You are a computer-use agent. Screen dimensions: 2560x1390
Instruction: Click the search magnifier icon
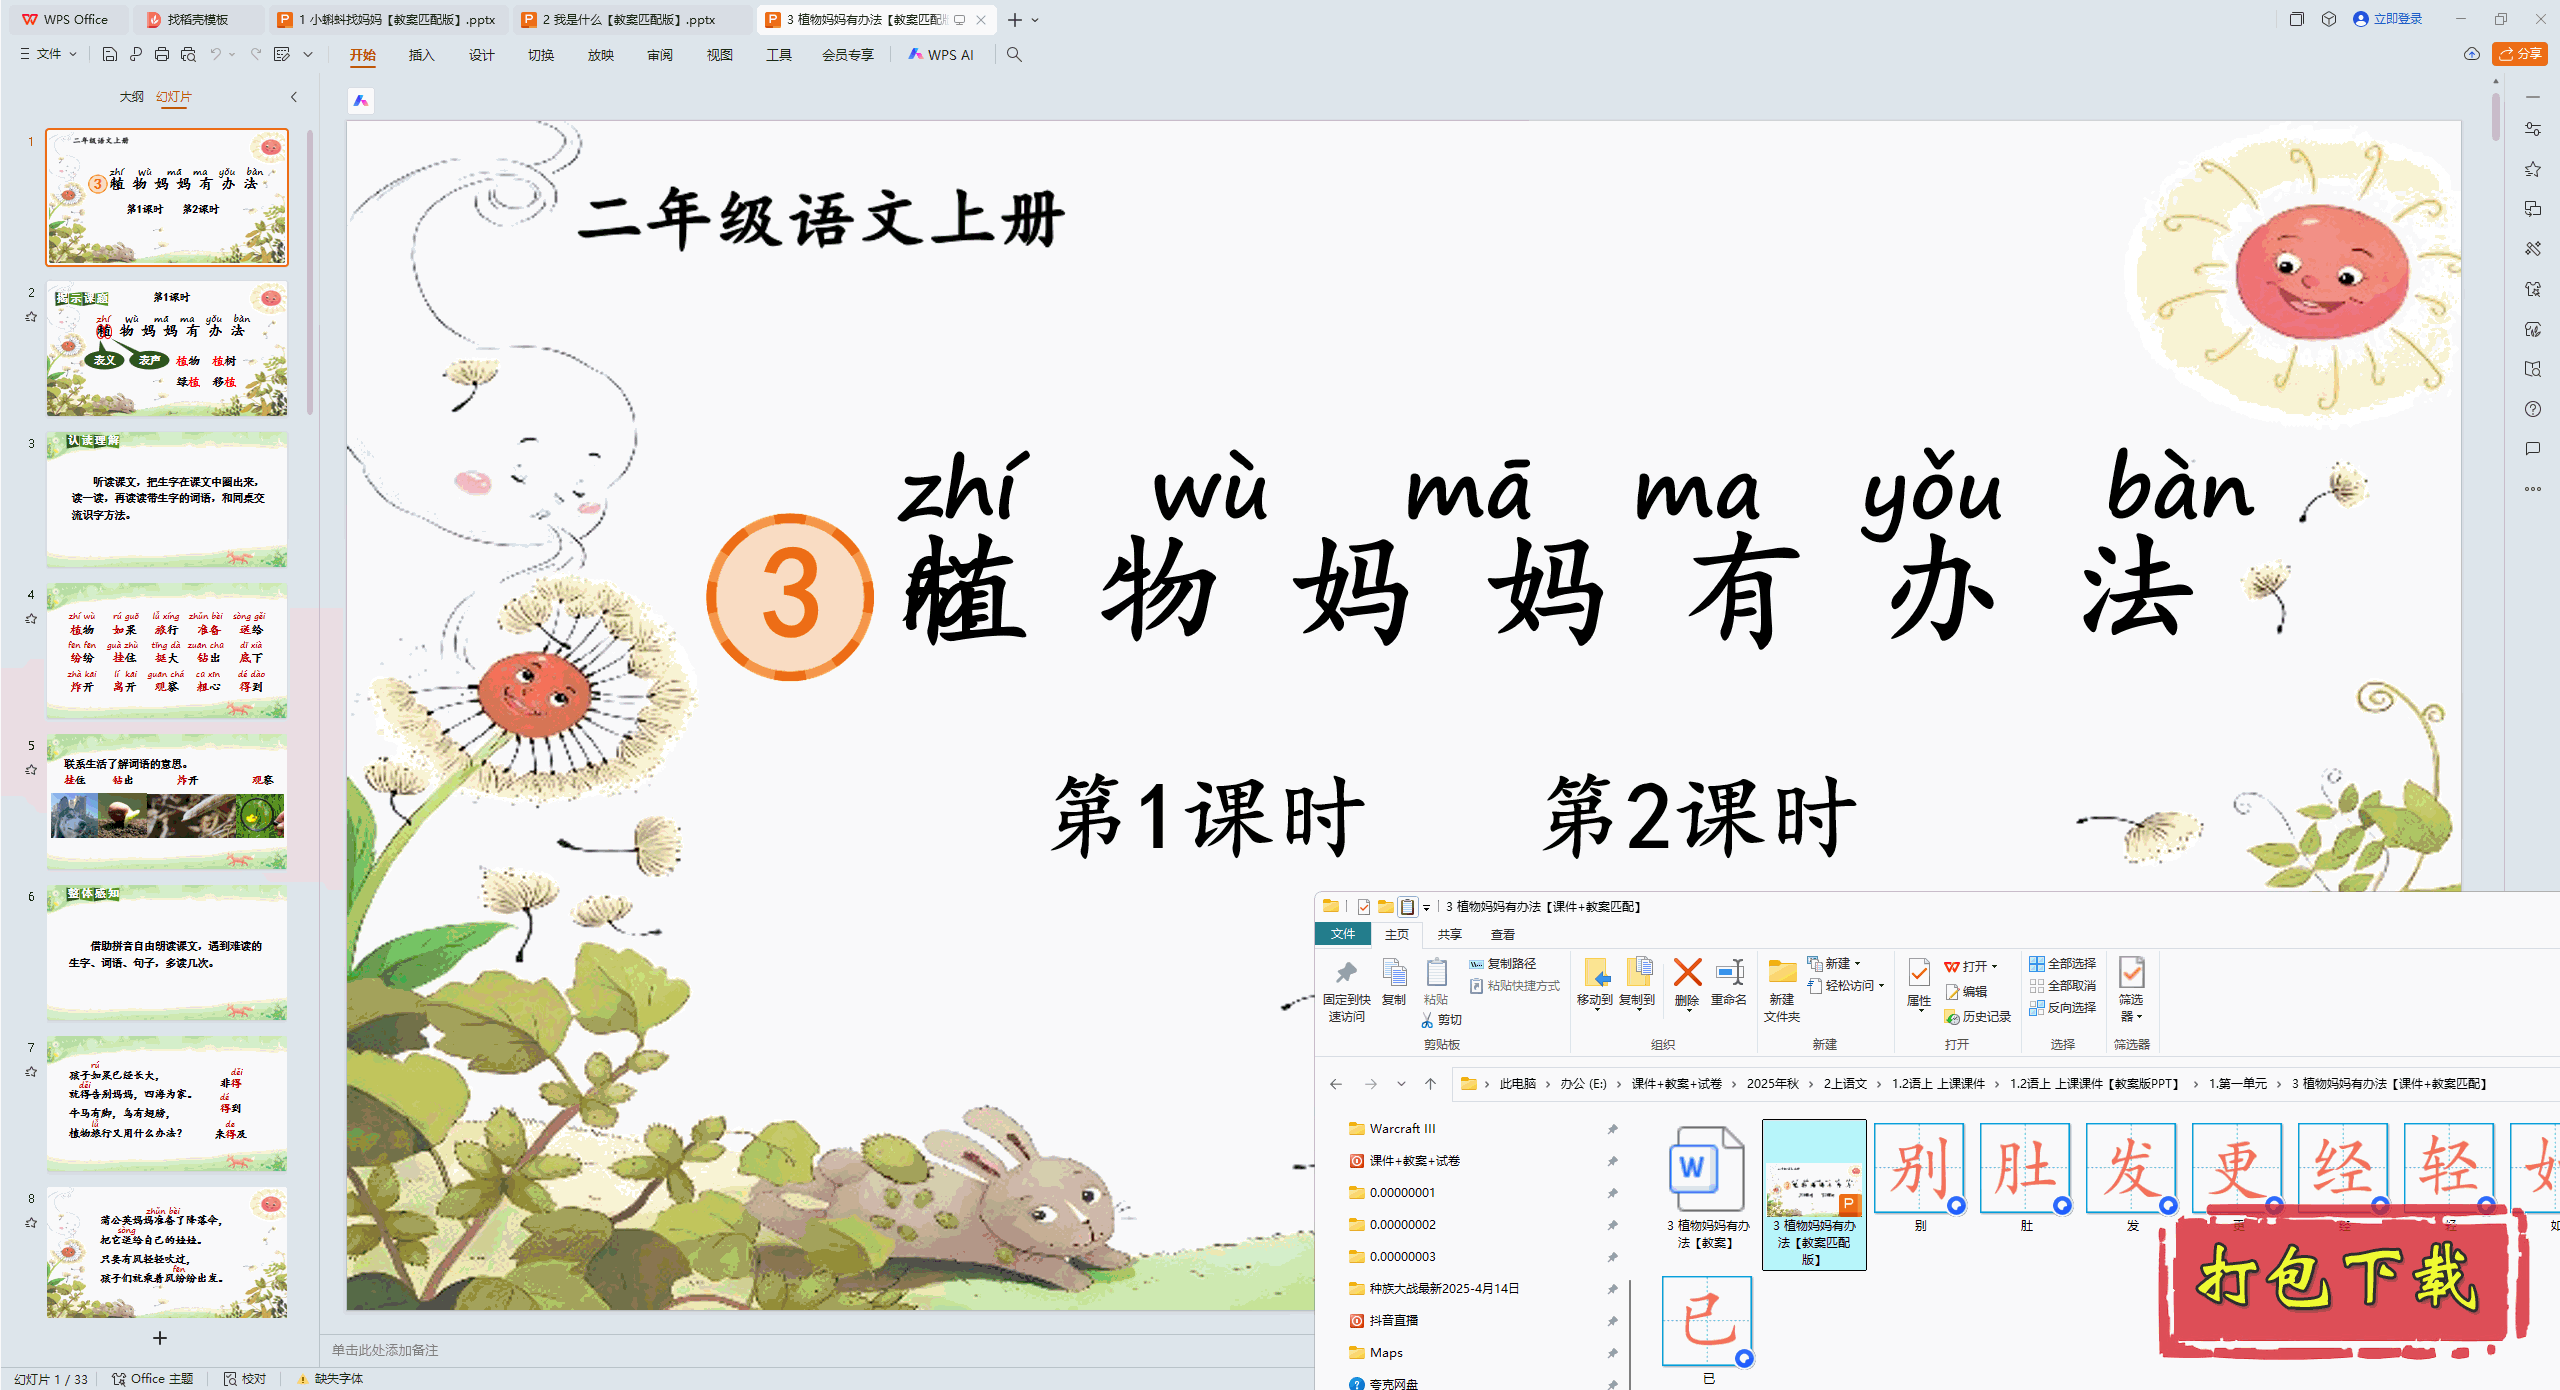1014,54
